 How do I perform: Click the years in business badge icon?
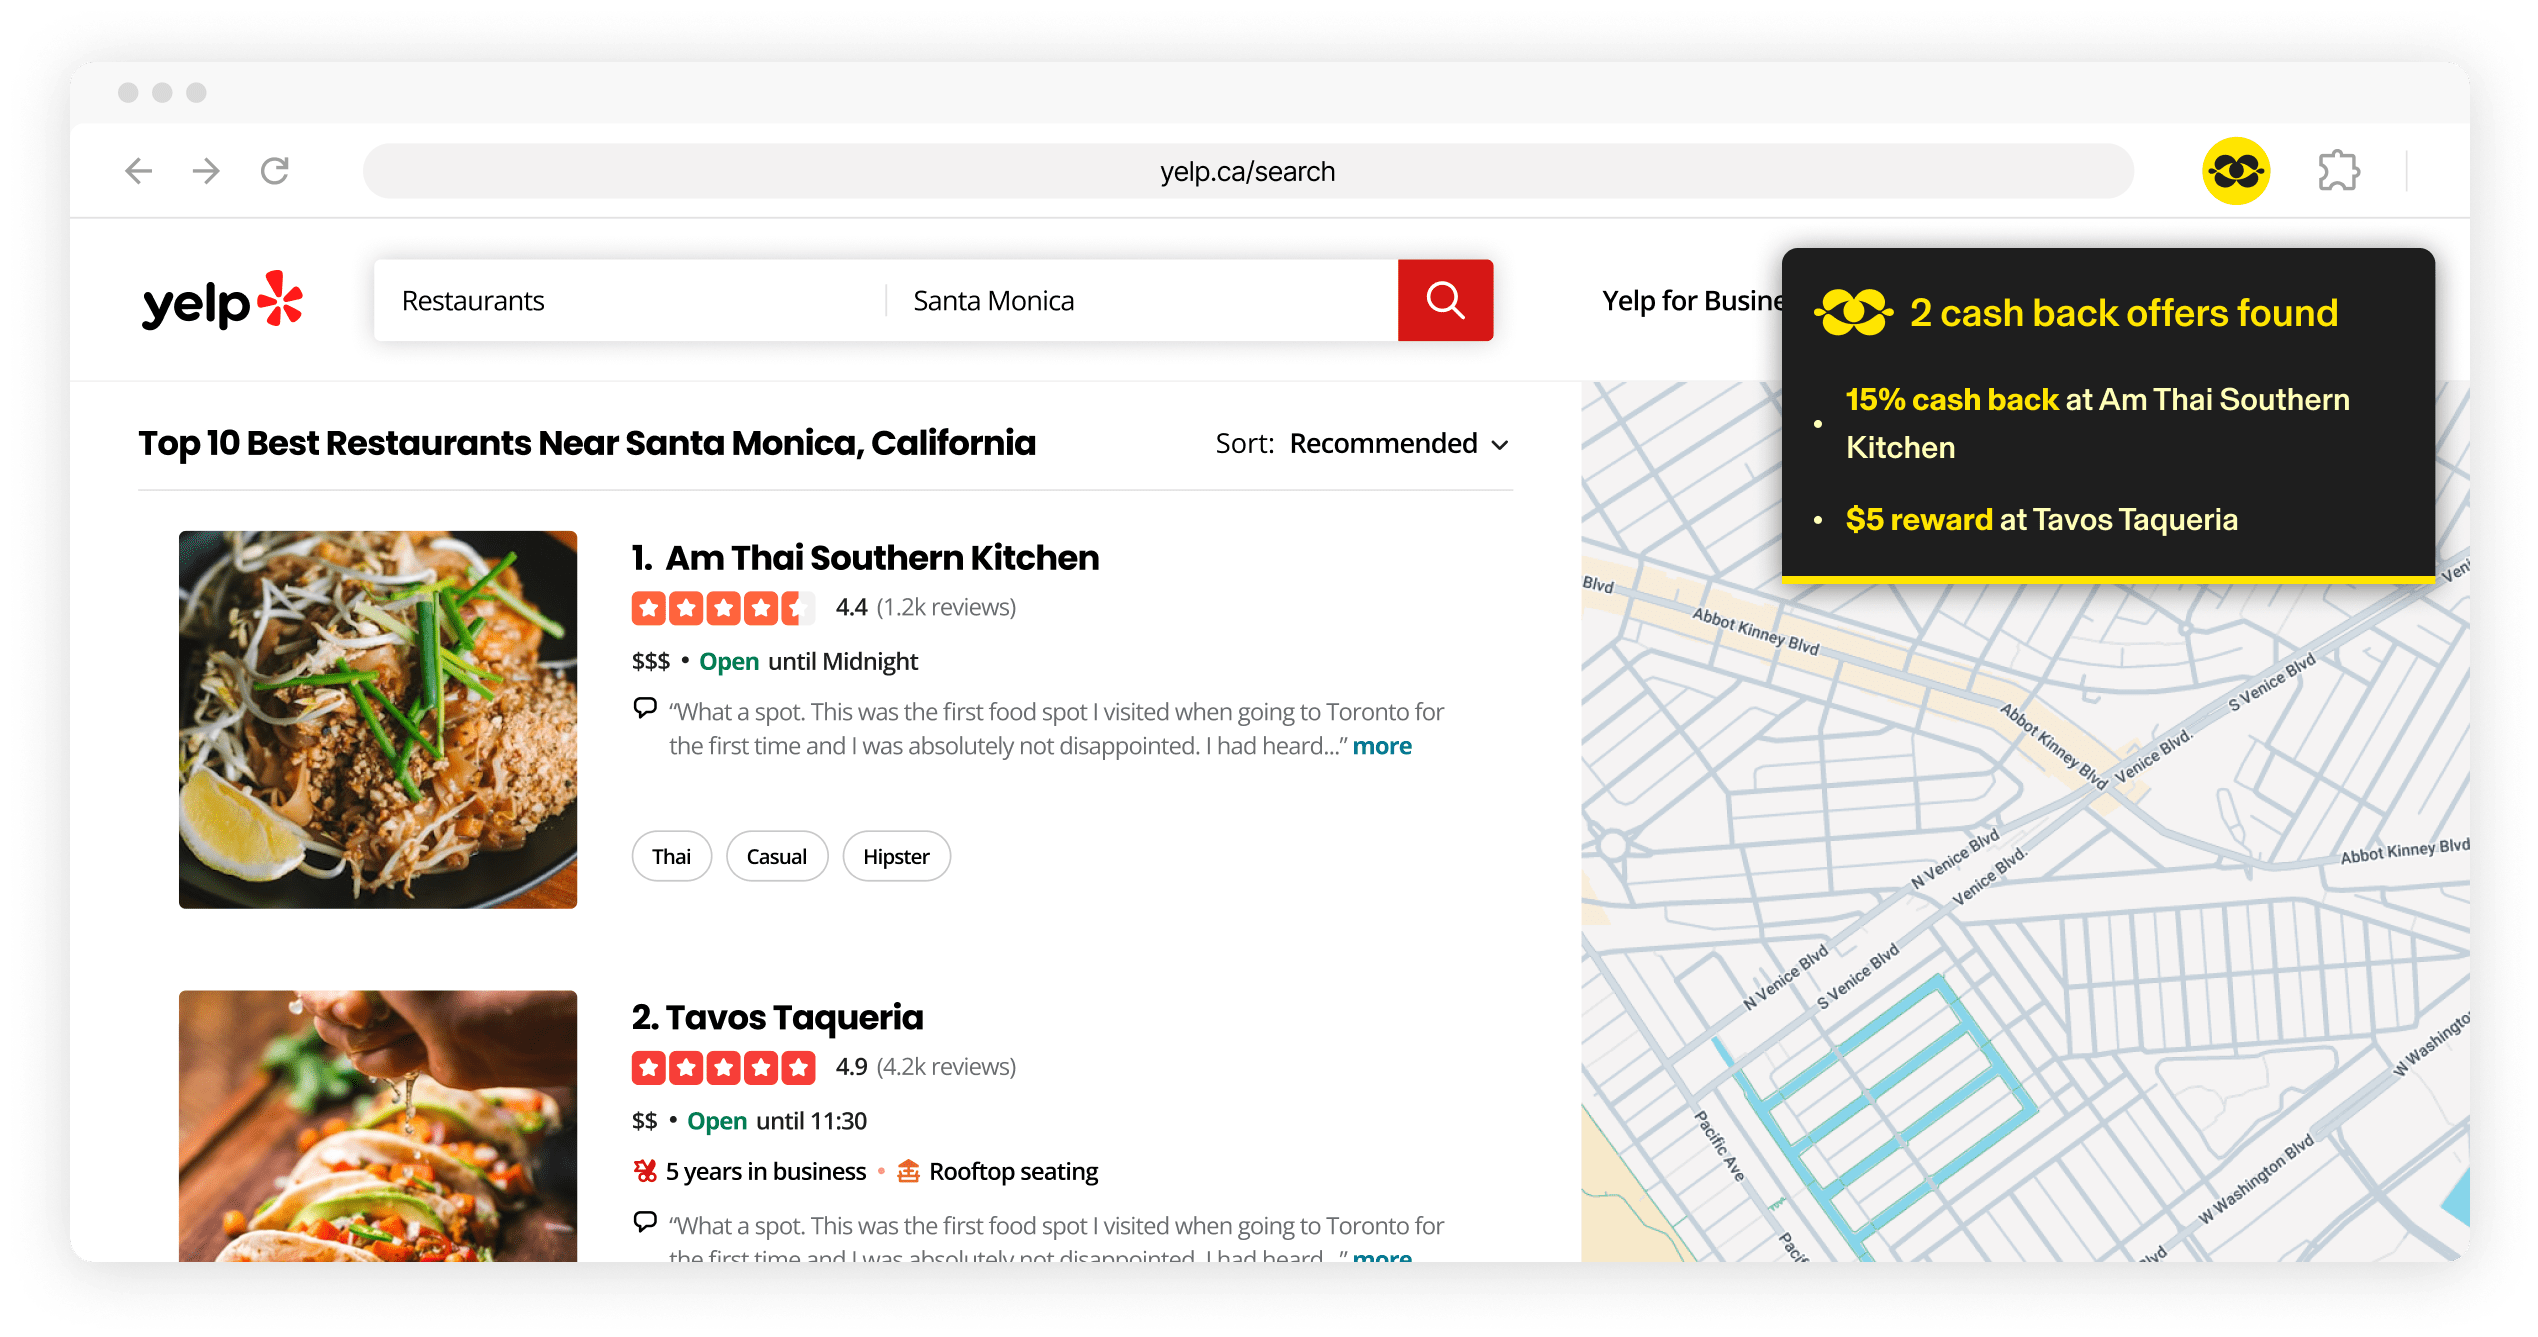tap(645, 1171)
